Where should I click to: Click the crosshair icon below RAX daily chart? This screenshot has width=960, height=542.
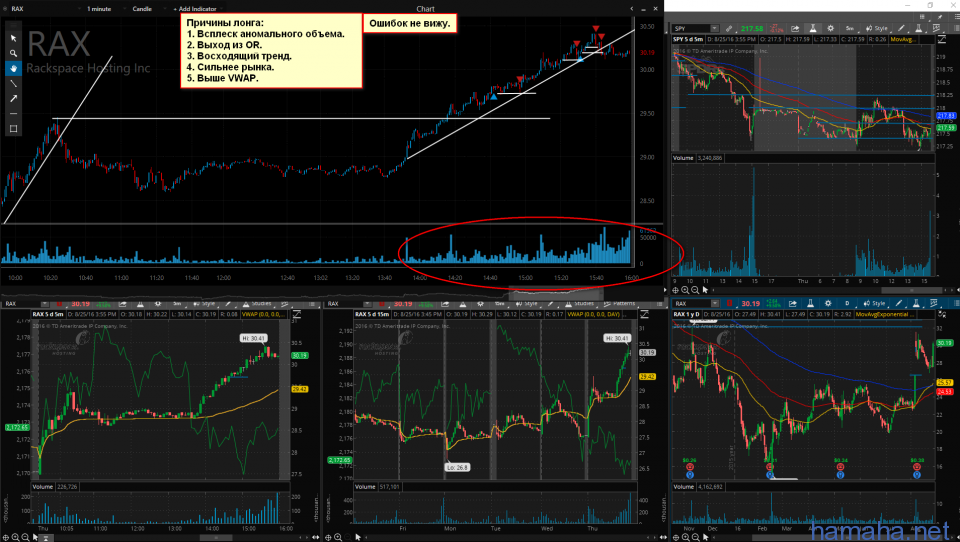676,537
